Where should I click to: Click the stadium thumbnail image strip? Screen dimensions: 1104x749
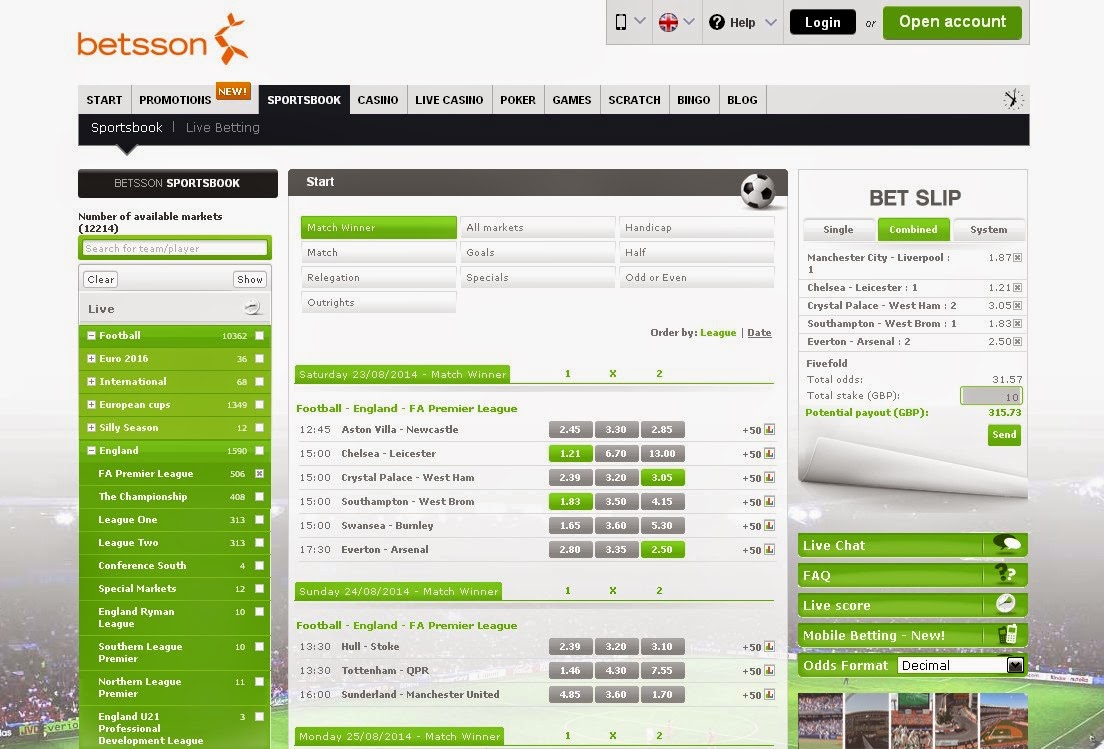(x=912, y=721)
